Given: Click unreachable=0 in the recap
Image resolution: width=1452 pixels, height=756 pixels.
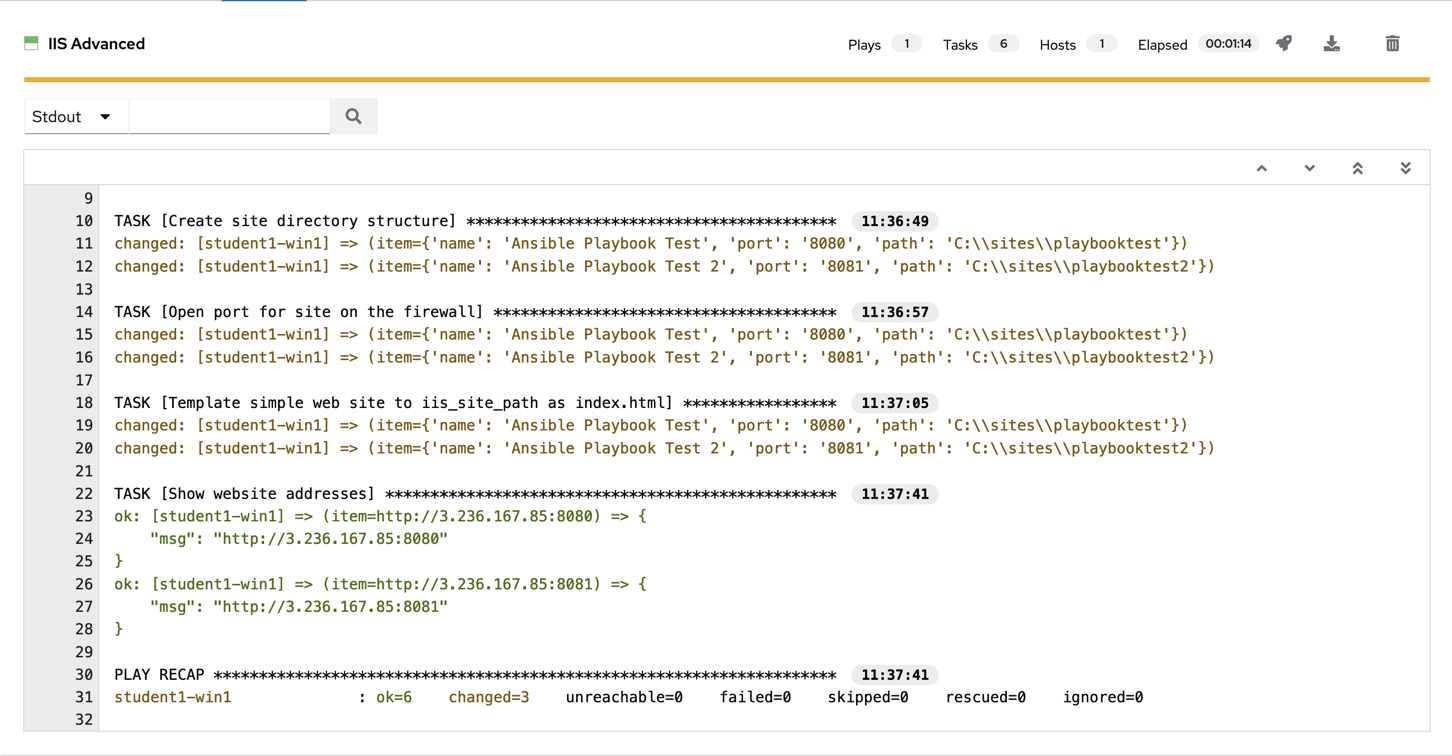Looking at the screenshot, I should point(624,698).
